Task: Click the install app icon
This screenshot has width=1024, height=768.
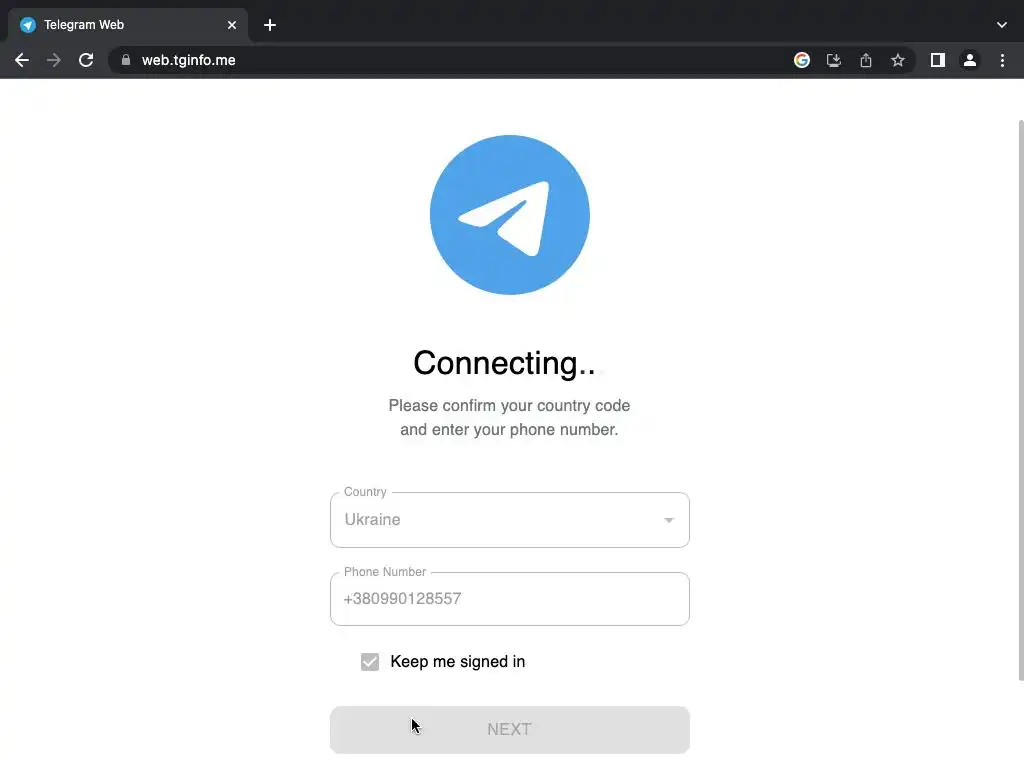Action: (x=834, y=60)
